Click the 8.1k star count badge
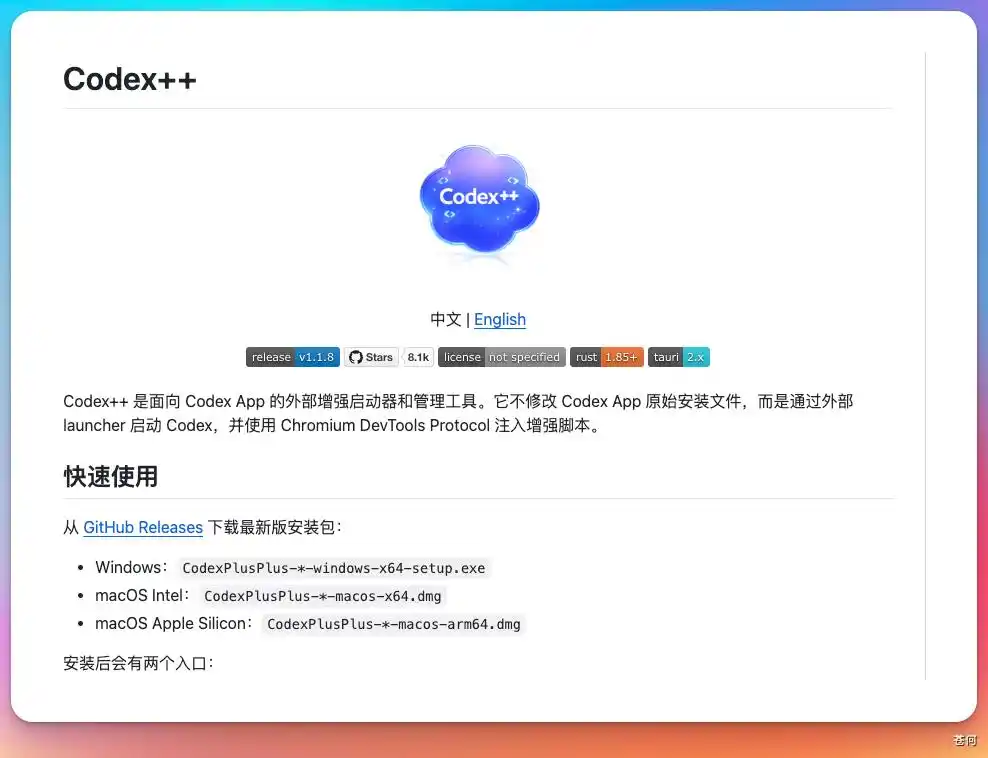 (418, 357)
